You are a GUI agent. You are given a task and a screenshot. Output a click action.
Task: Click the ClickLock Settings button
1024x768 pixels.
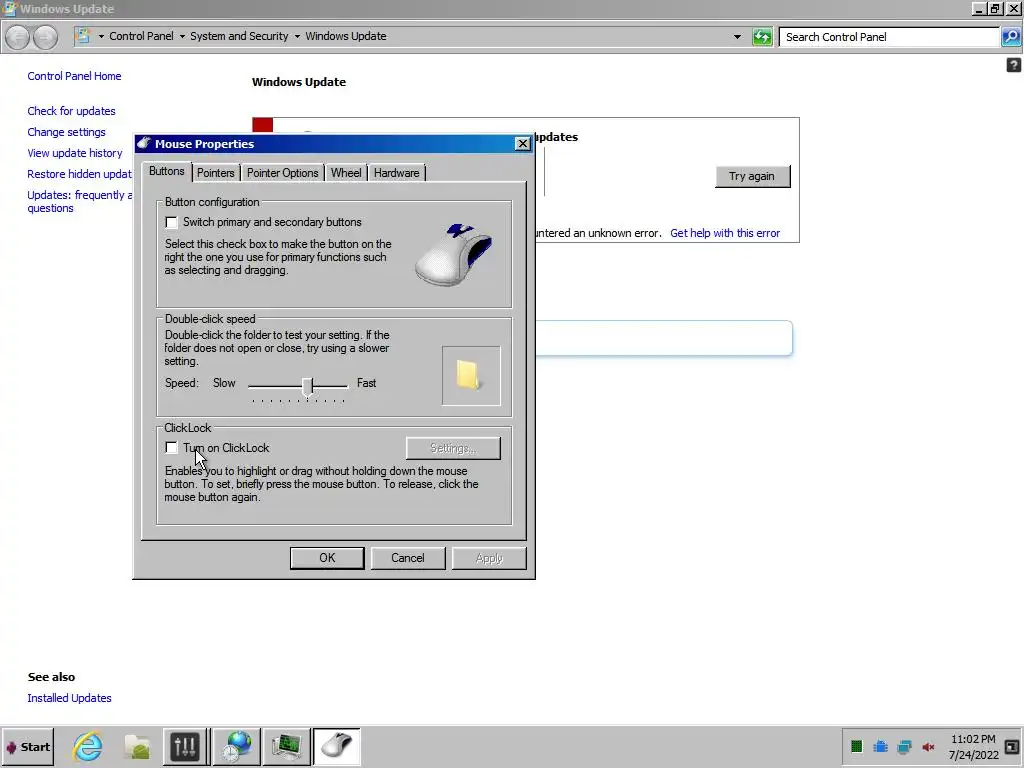click(x=453, y=448)
